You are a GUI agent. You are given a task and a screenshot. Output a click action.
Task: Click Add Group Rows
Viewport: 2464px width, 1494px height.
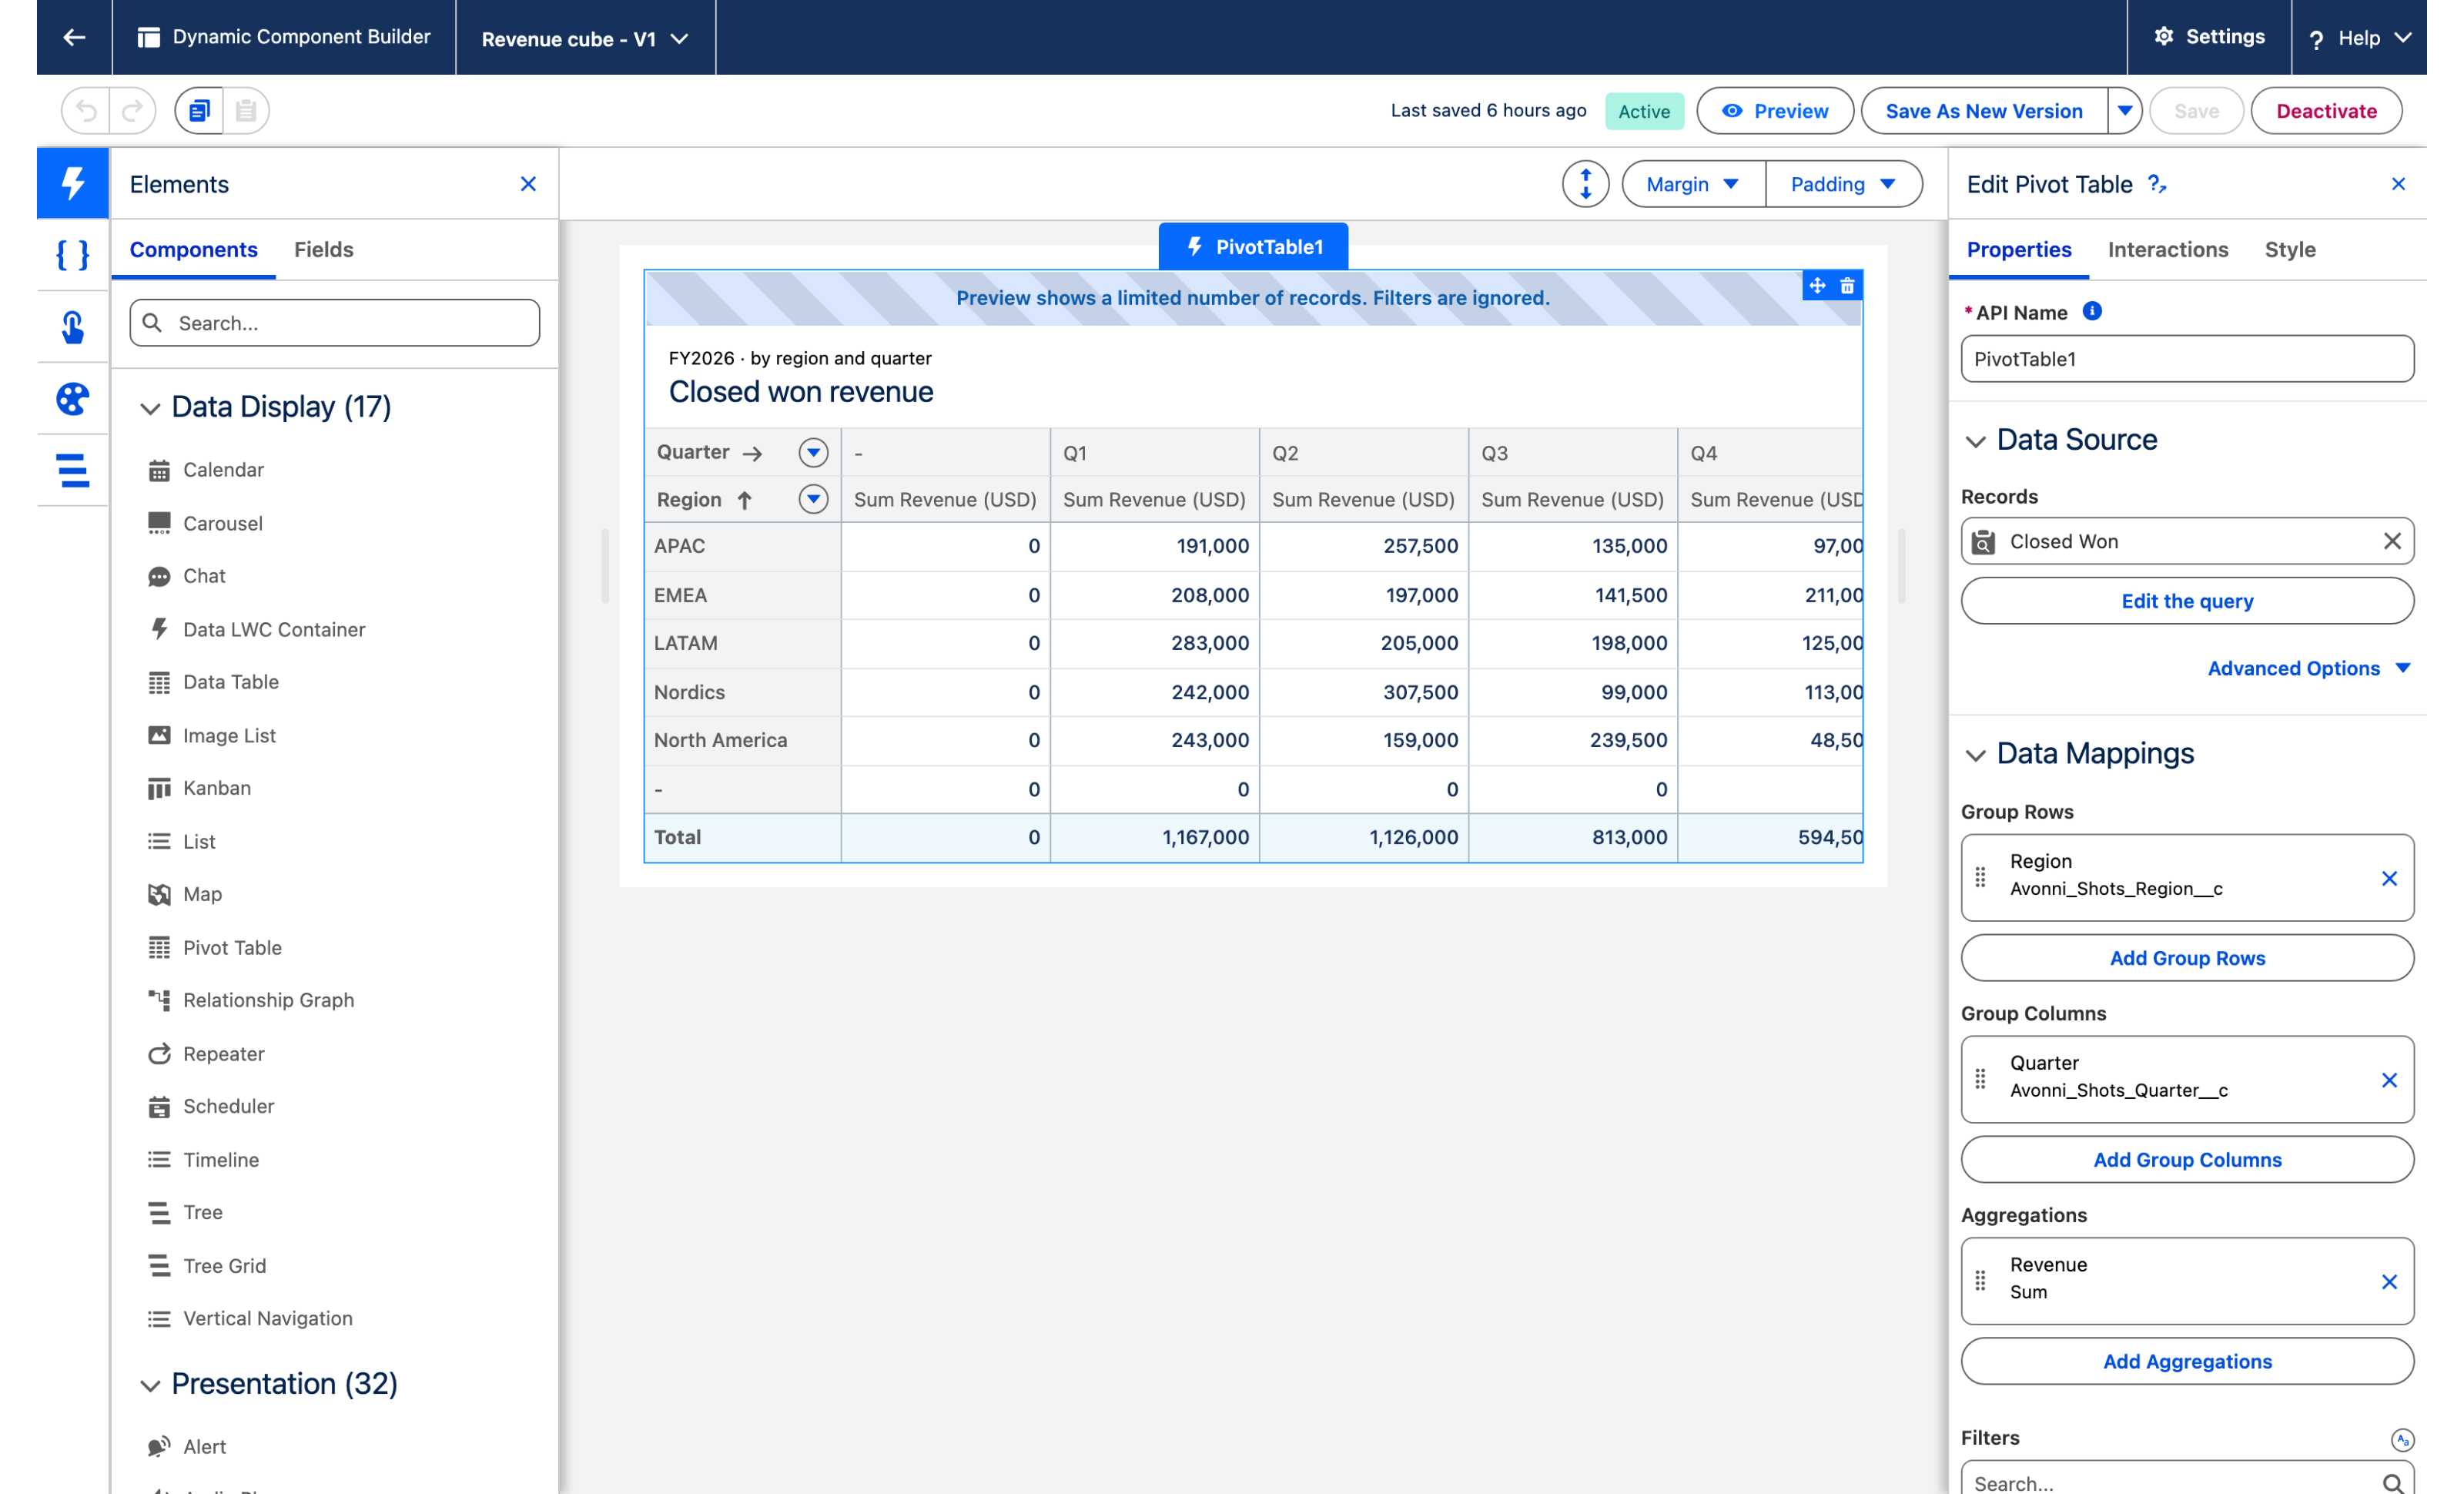[2187, 958]
